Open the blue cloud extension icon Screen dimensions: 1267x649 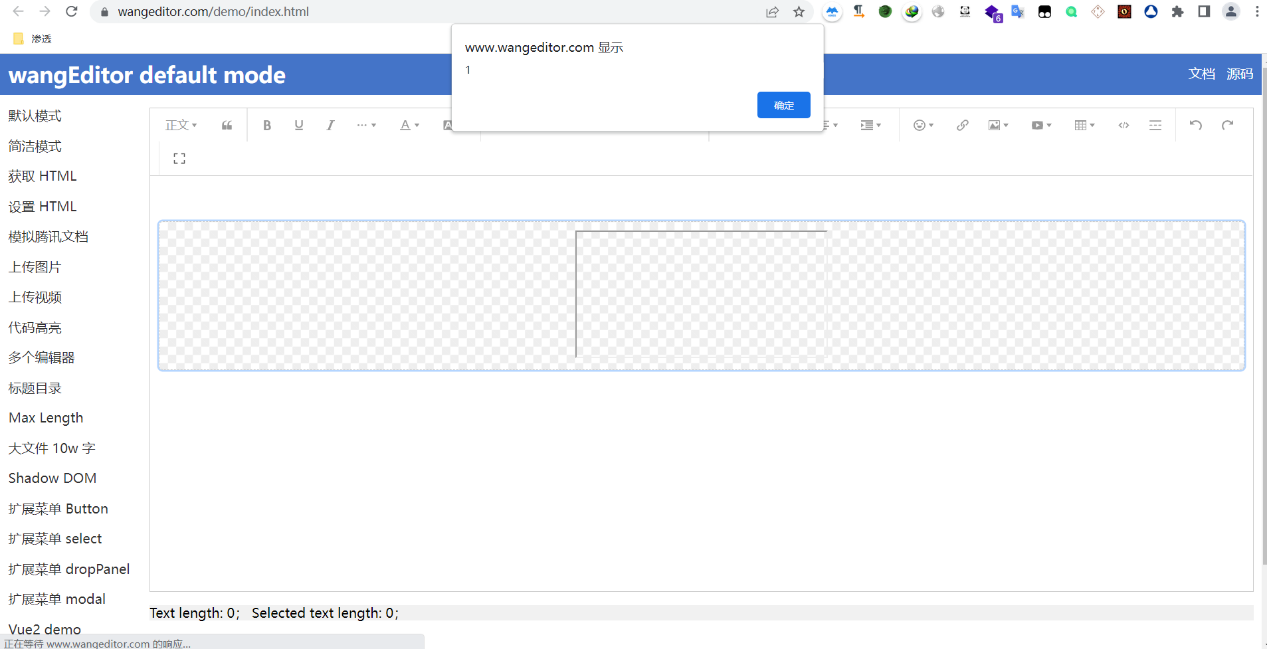(x=832, y=12)
